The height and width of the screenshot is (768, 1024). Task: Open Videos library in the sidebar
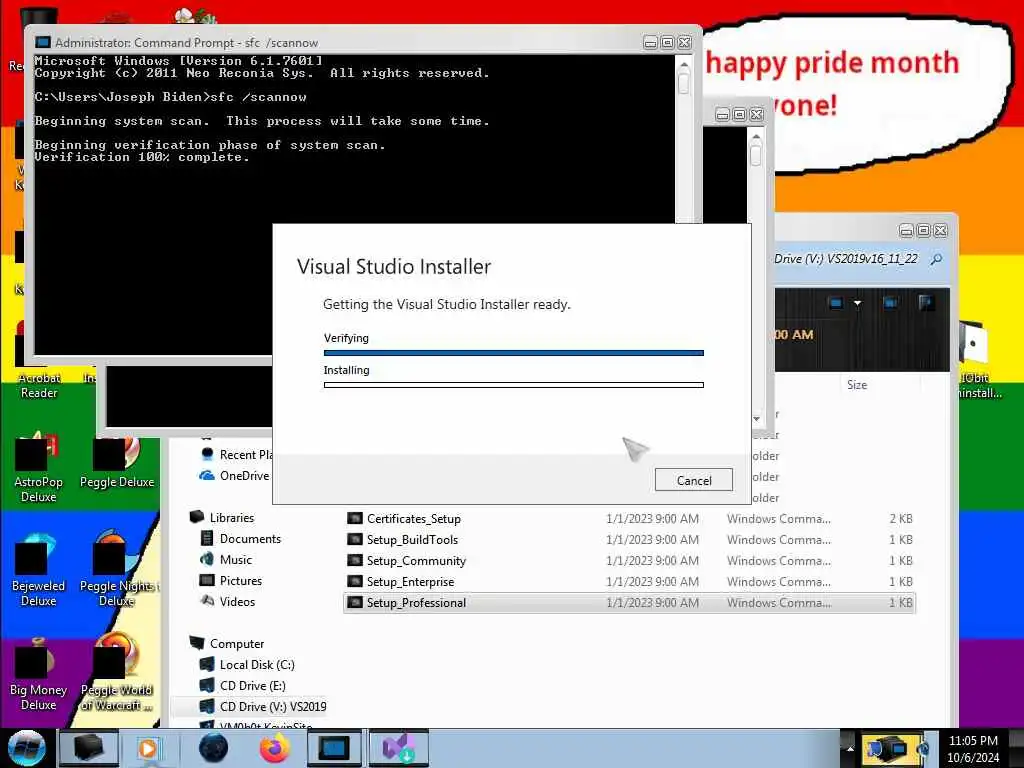[x=237, y=601]
